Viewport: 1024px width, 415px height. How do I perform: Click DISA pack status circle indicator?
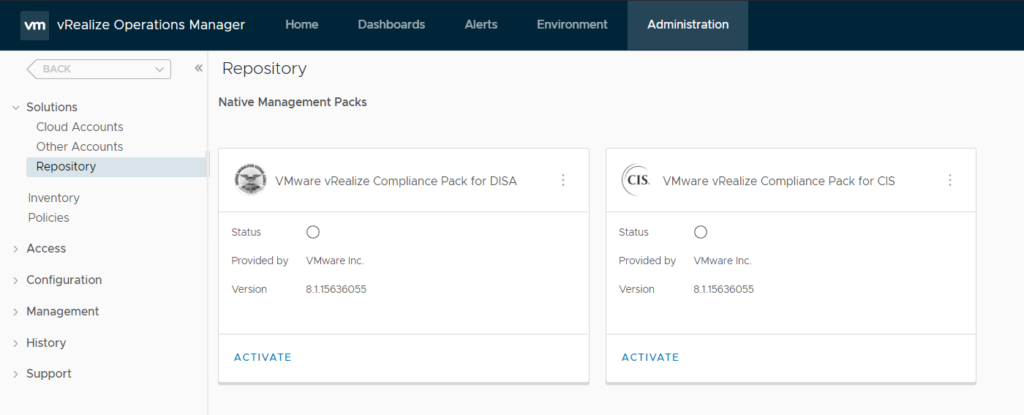[313, 232]
